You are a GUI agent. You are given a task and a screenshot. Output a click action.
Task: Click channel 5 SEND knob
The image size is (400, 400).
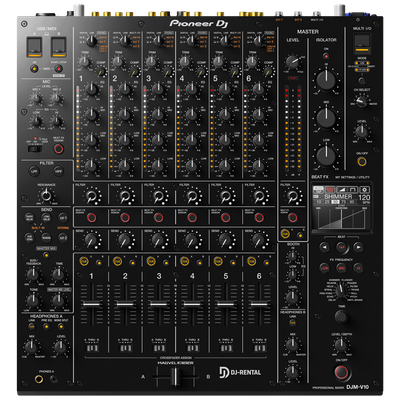(x=225, y=240)
